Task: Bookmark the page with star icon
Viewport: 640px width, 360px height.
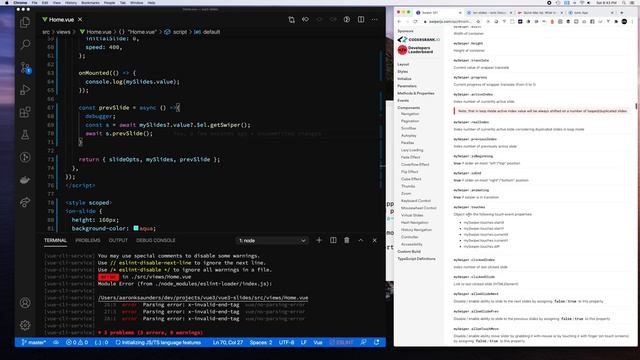Action: point(478,22)
